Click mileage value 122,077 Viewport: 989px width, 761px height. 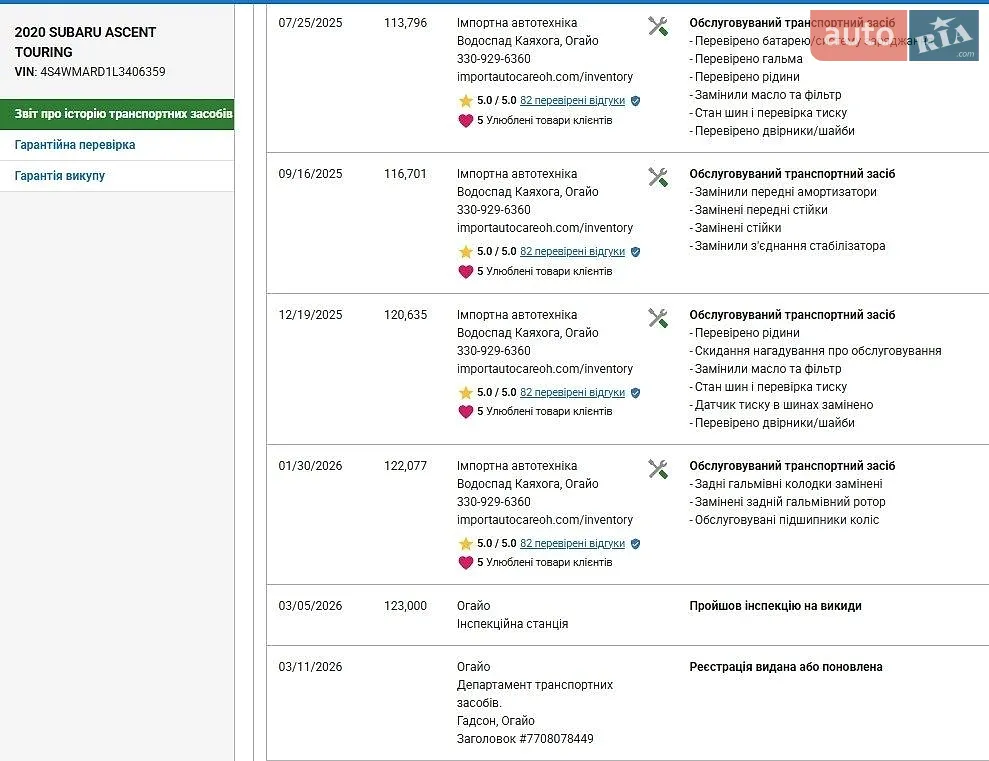pos(406,466)
